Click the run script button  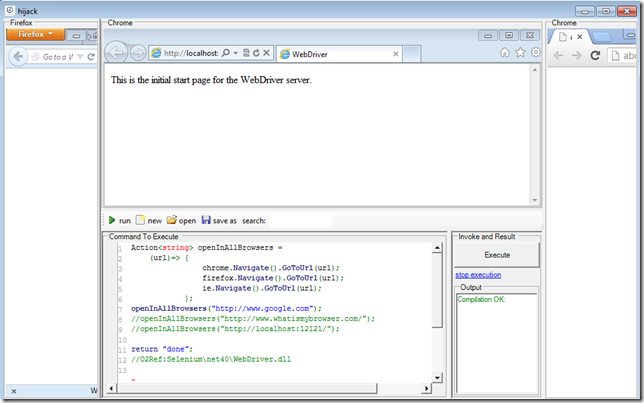click(x=119, y=220)
